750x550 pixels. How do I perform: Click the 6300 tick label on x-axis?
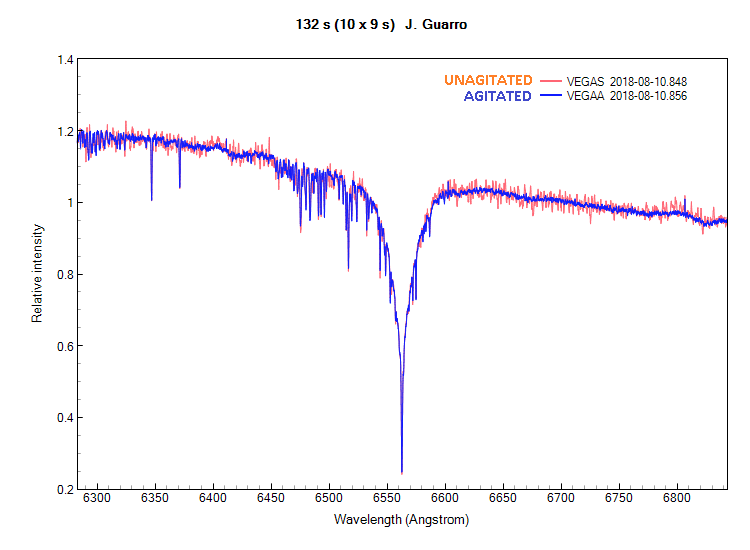coord(97,499)
